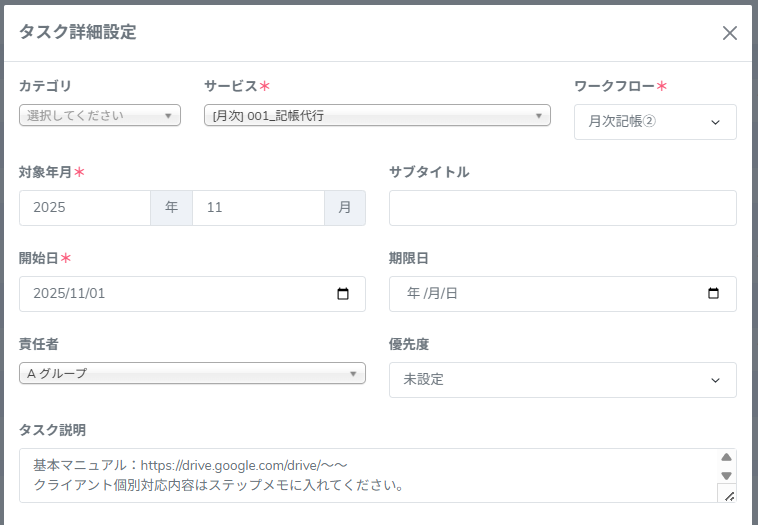Open the カテゴリ dropdown
This screenshot has width=758, height=525.
tap(100, 115)
